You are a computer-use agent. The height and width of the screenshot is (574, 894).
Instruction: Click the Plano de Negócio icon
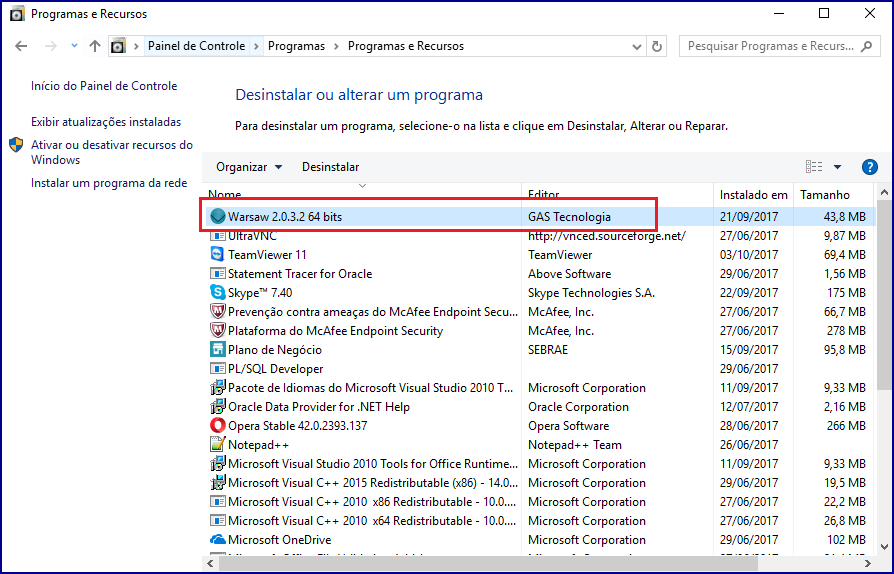(218, 349)
